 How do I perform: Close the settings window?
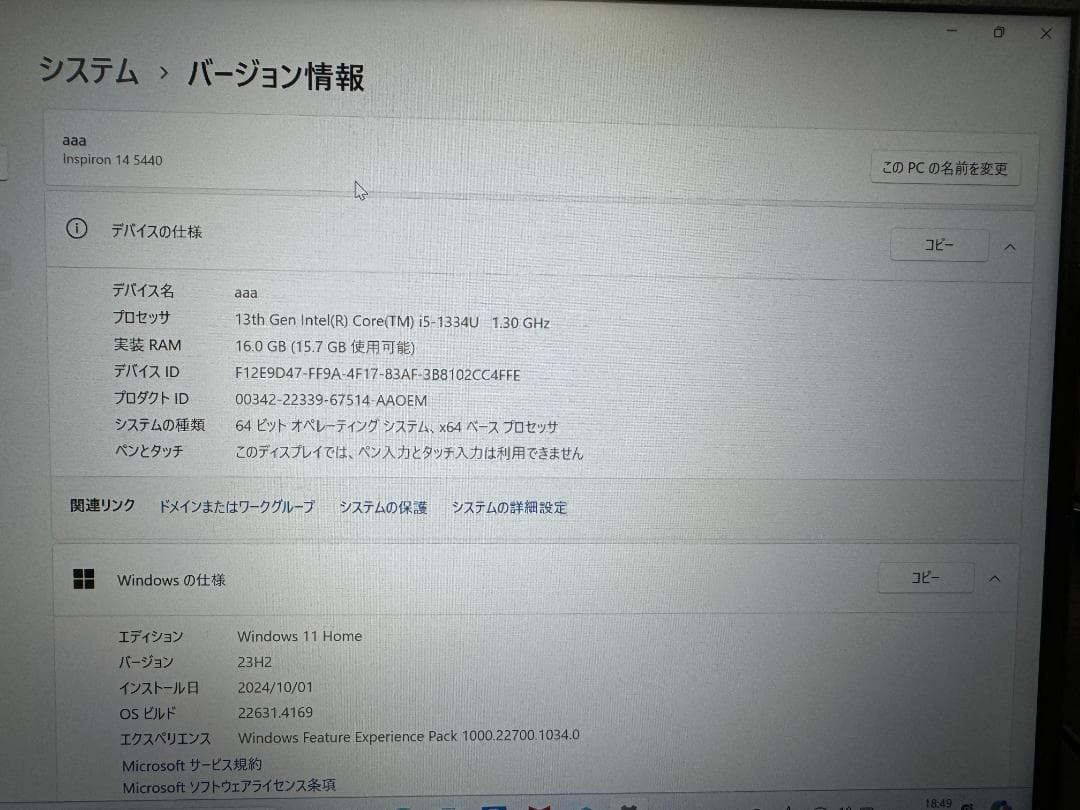pos(1046,33)
